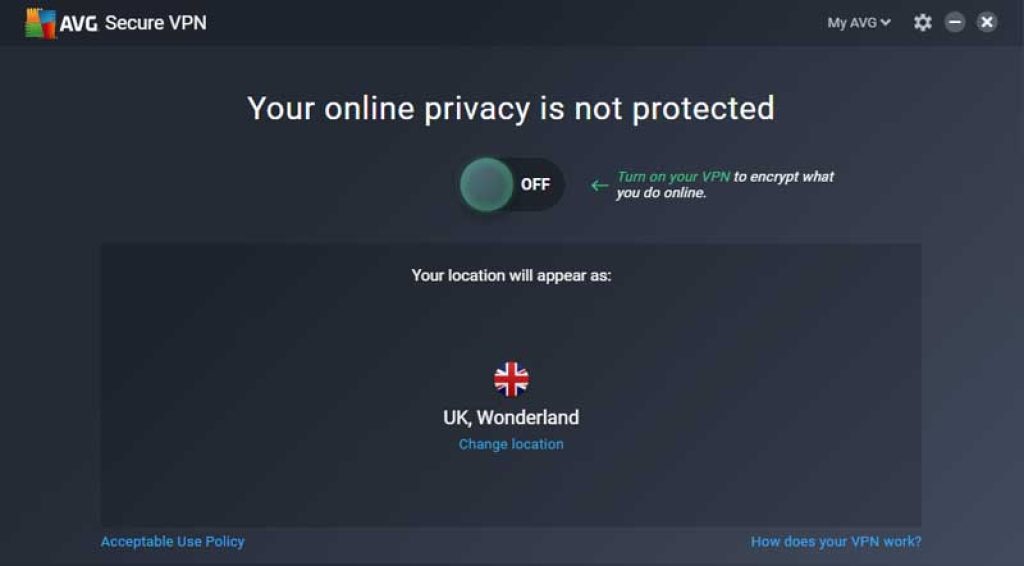1024x566 pixels.
Task: Open the Acceptable Use Policy link
Action: pos(172,542)
